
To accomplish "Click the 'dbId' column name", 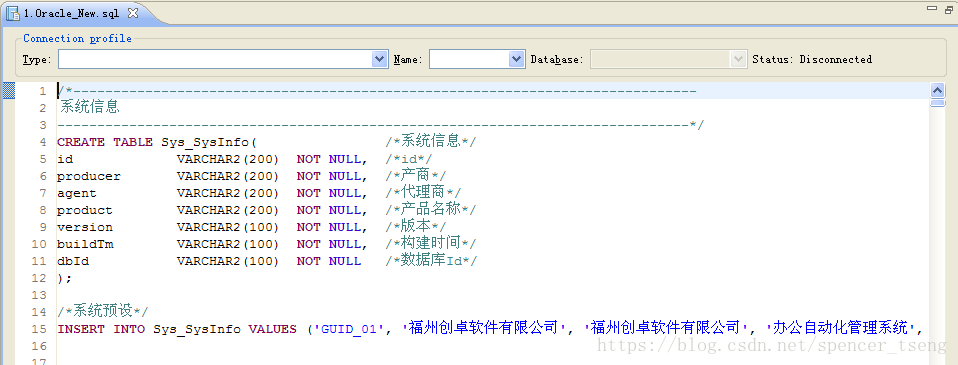I will pyautogui.click(x=73, y=261).
